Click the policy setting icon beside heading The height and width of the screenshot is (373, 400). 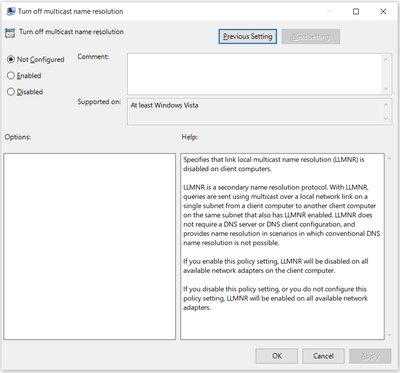click(10, 33)
